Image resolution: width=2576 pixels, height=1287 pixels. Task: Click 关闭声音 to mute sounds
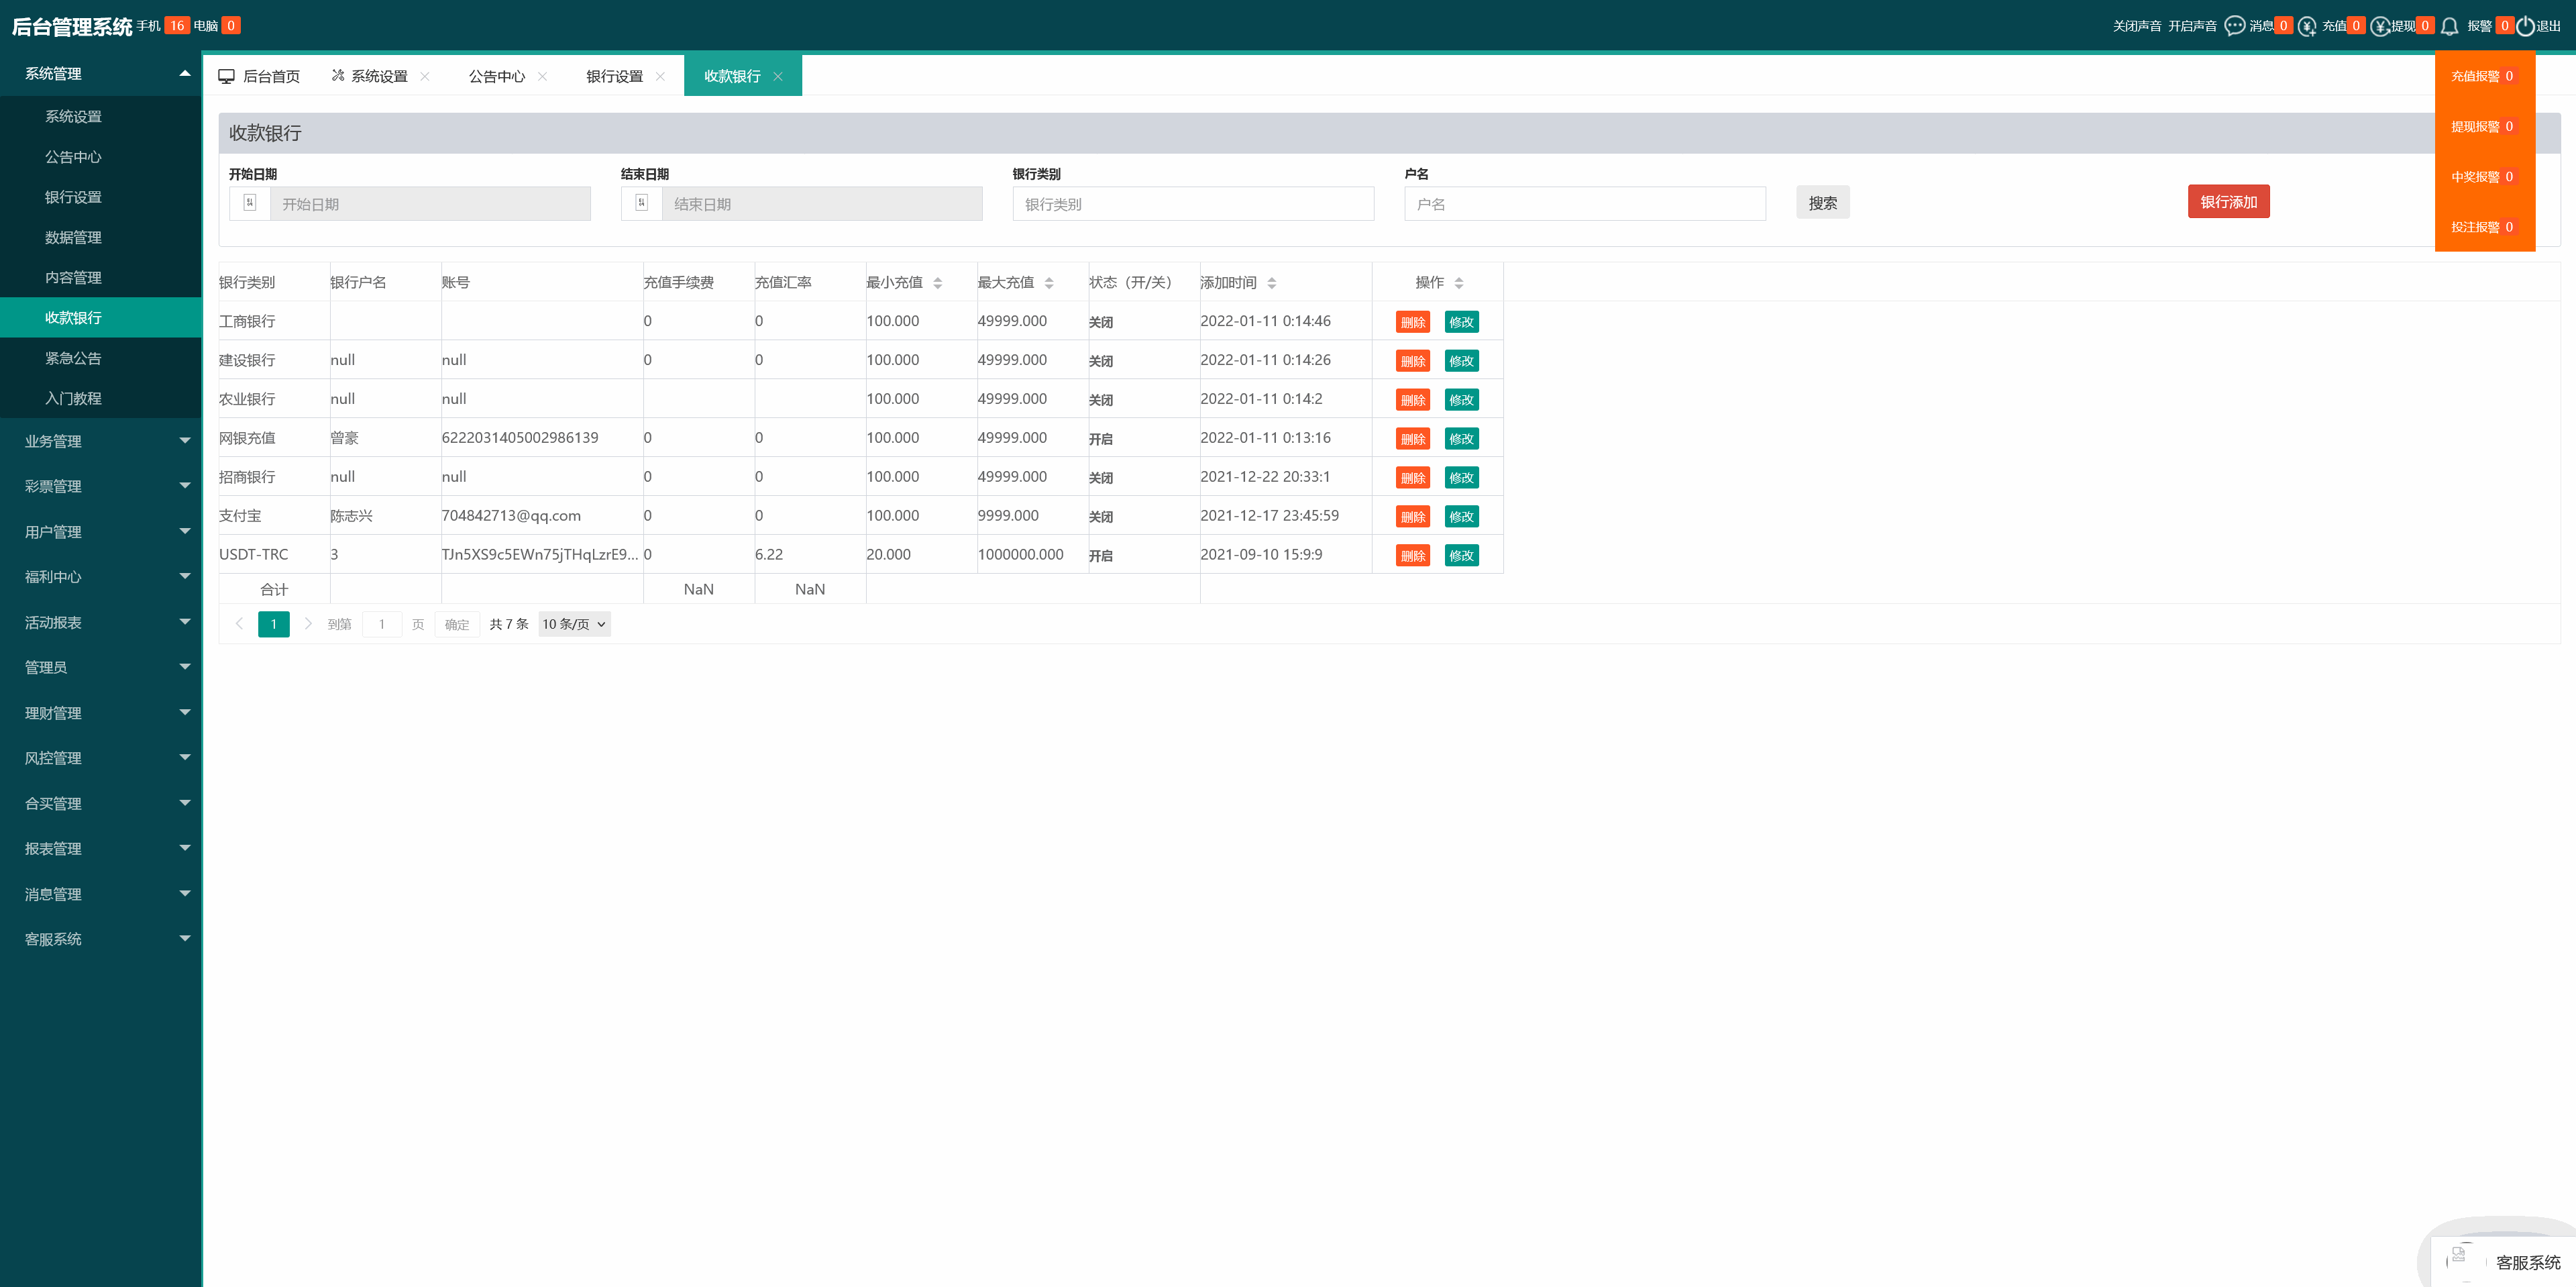pos(2136,26)
